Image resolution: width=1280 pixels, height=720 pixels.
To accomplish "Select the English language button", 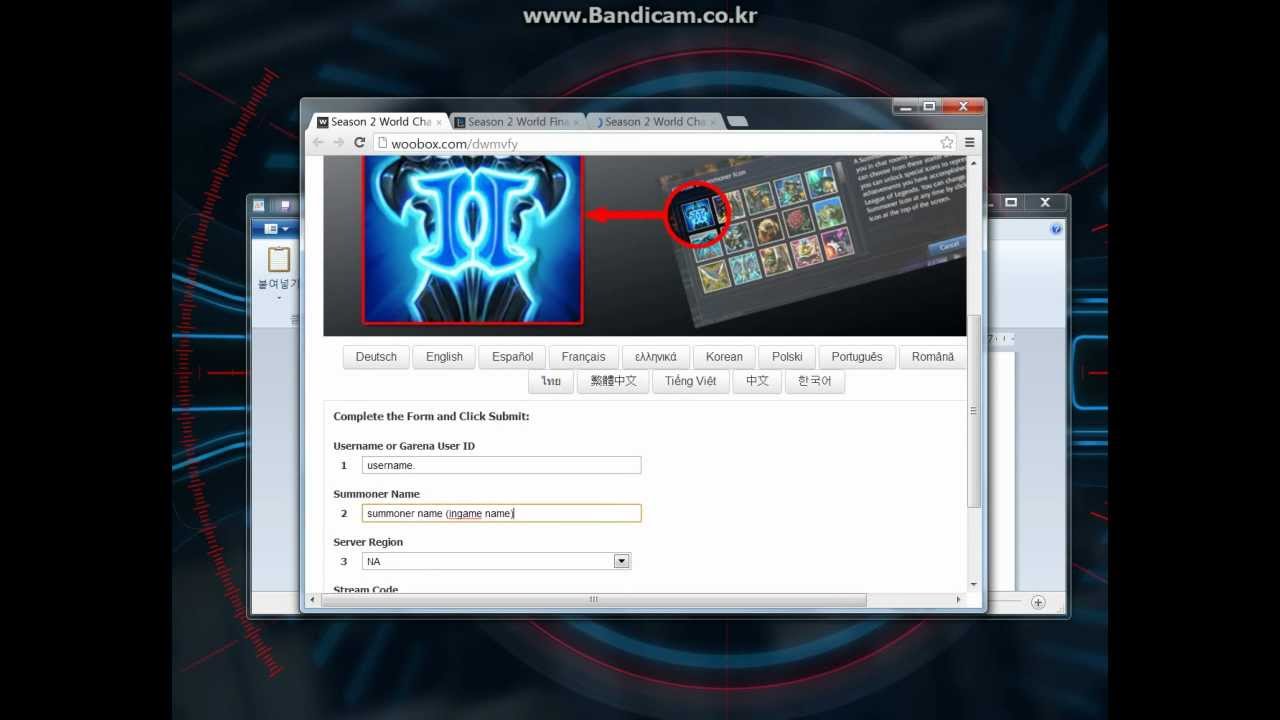I will (443, 356).
